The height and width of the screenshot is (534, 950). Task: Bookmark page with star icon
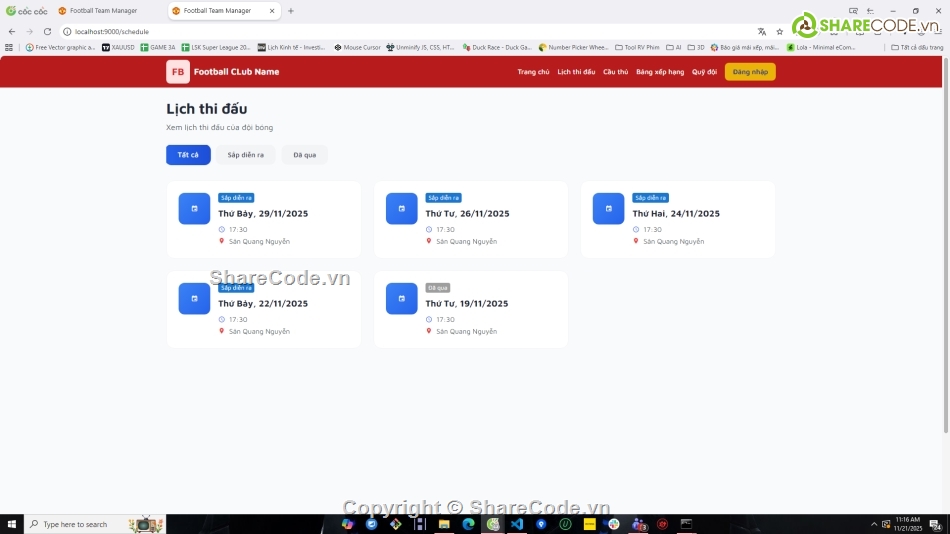coord(780,32)
